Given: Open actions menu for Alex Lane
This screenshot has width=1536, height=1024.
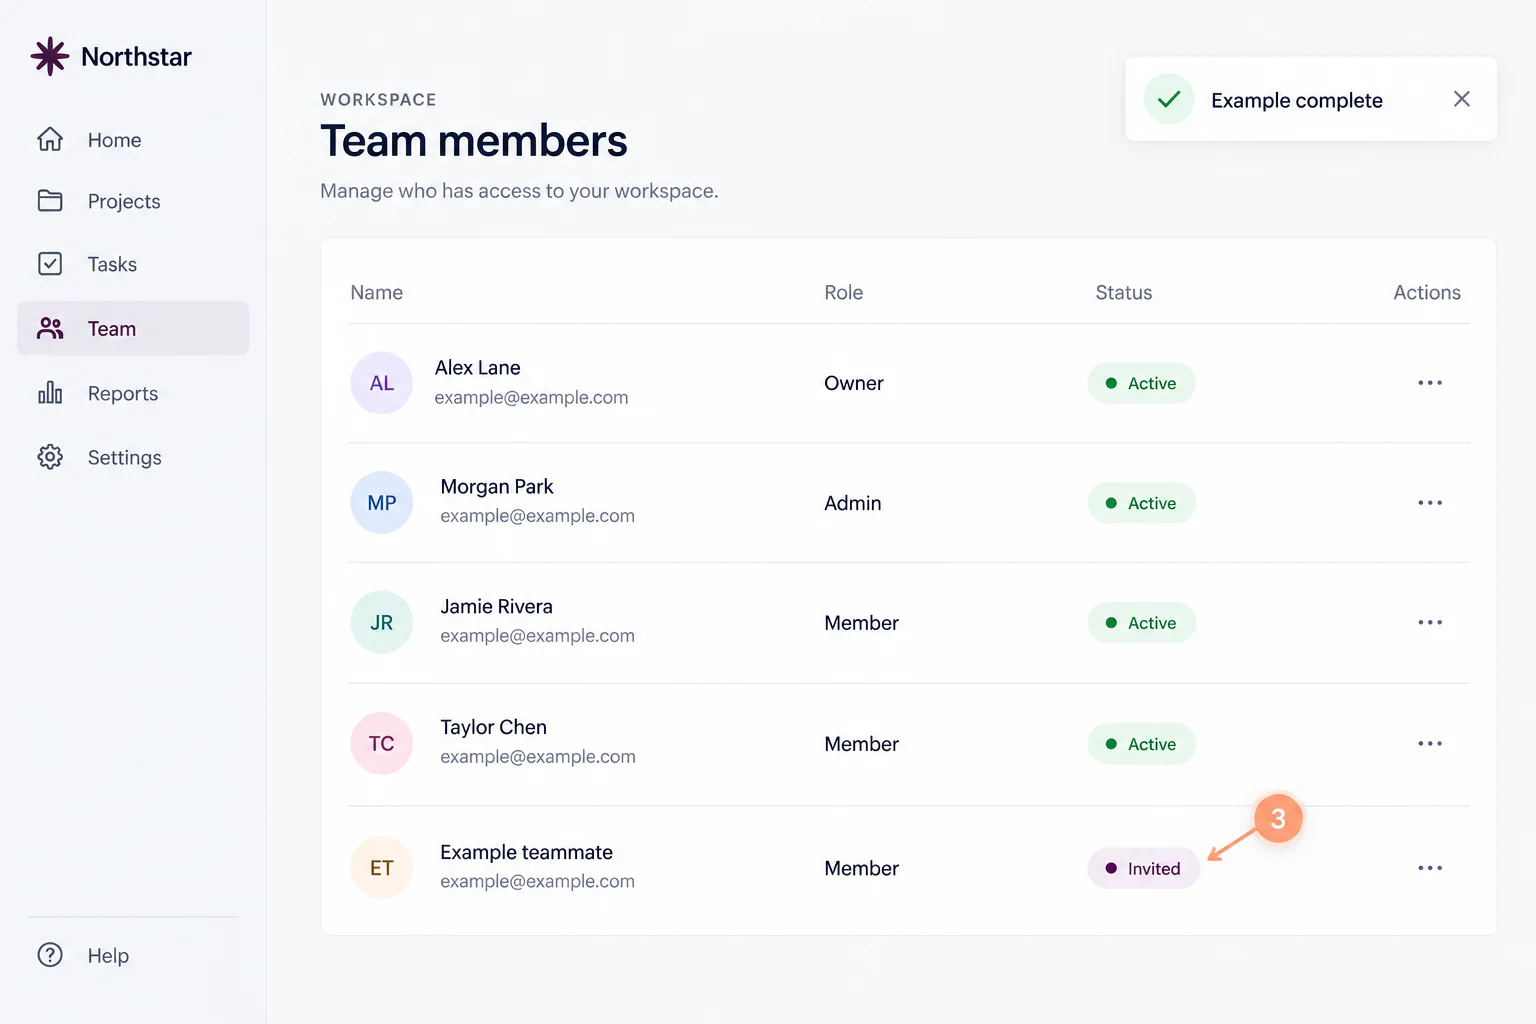Looking at the screenshot, I should pos(1430,383).
